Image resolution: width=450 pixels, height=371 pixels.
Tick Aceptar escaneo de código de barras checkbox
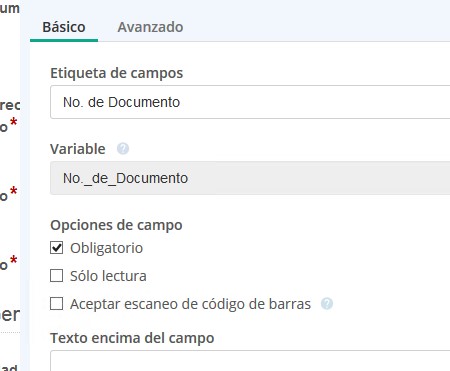click(57, 304)
